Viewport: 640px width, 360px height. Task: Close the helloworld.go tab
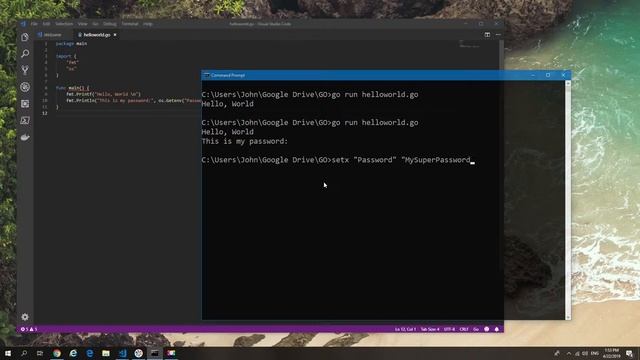(x=115, y=35)
